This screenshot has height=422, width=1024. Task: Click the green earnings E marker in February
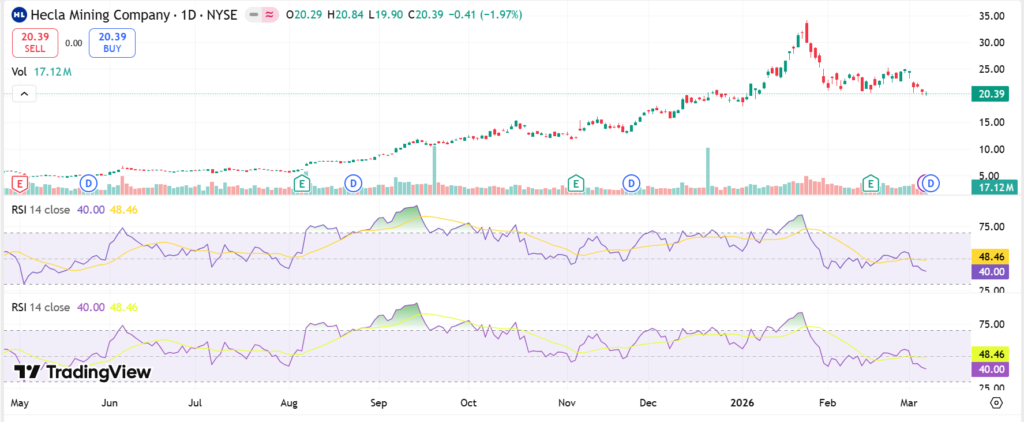pyautogui.click(x=872, y=183)
